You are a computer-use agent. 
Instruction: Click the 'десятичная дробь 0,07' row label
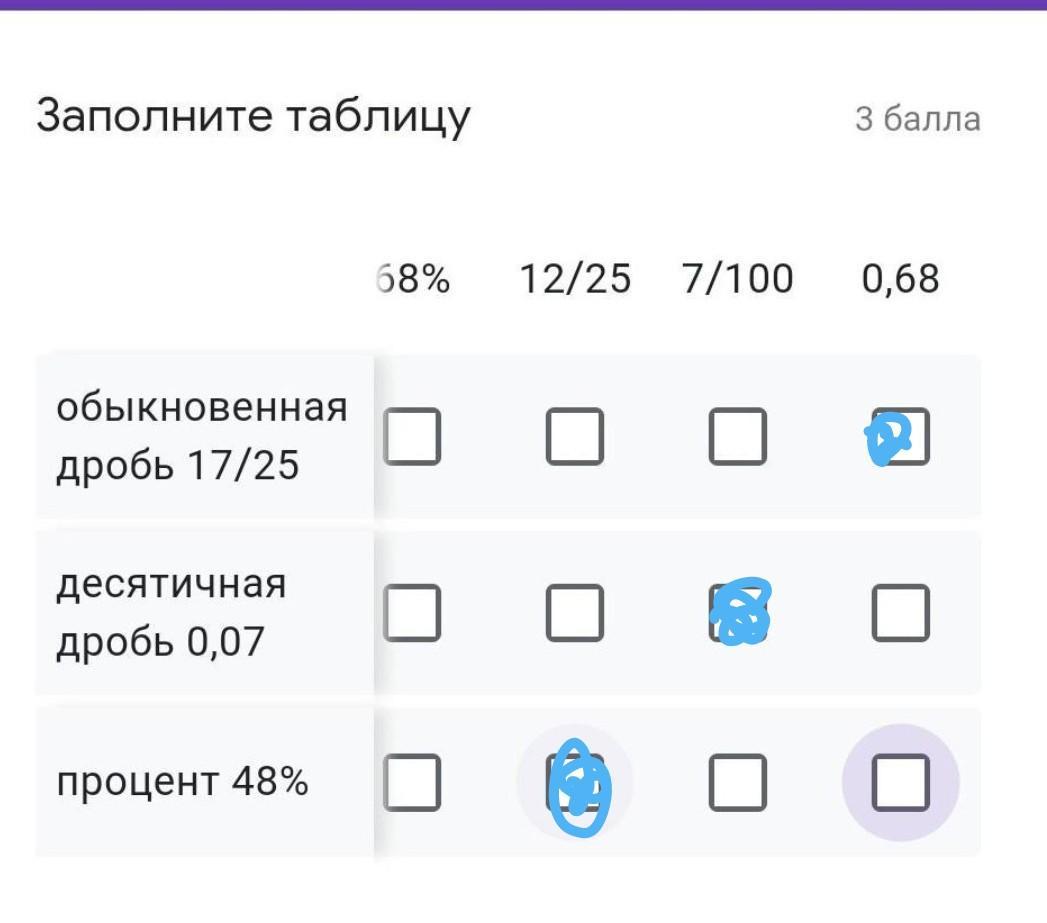(x=171, y=612)
